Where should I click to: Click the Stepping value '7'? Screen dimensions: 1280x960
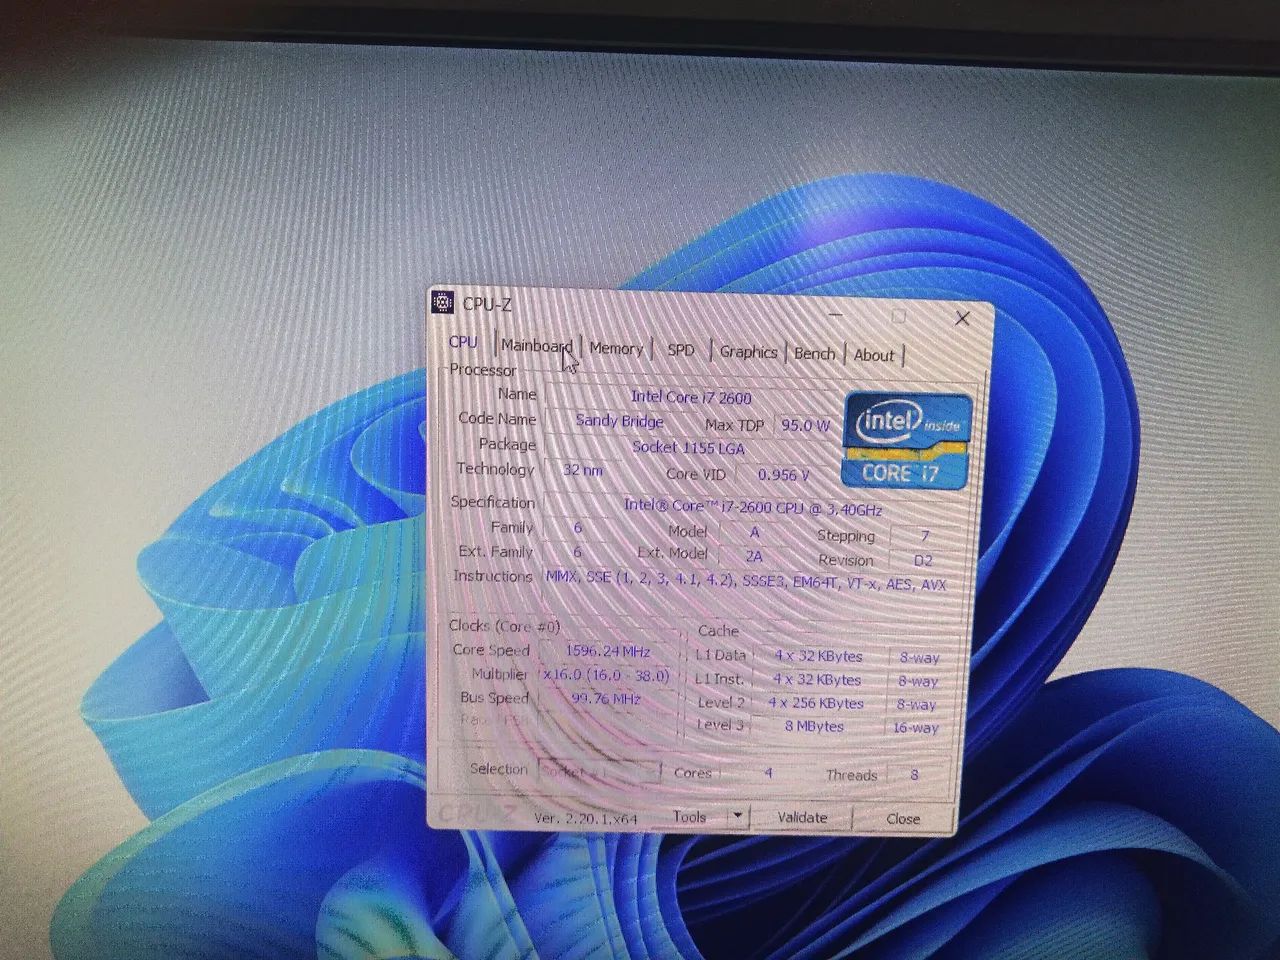pos(925,536)
